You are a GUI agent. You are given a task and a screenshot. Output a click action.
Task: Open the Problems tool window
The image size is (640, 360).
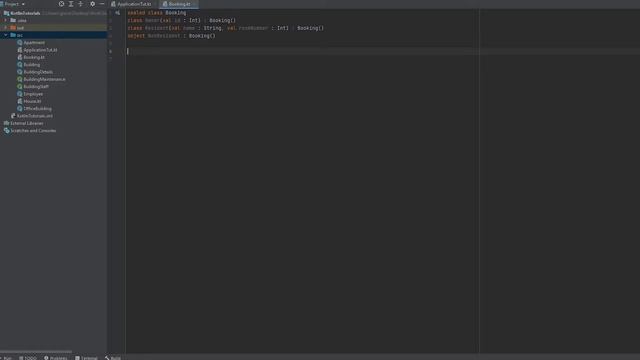coord(56,358)
